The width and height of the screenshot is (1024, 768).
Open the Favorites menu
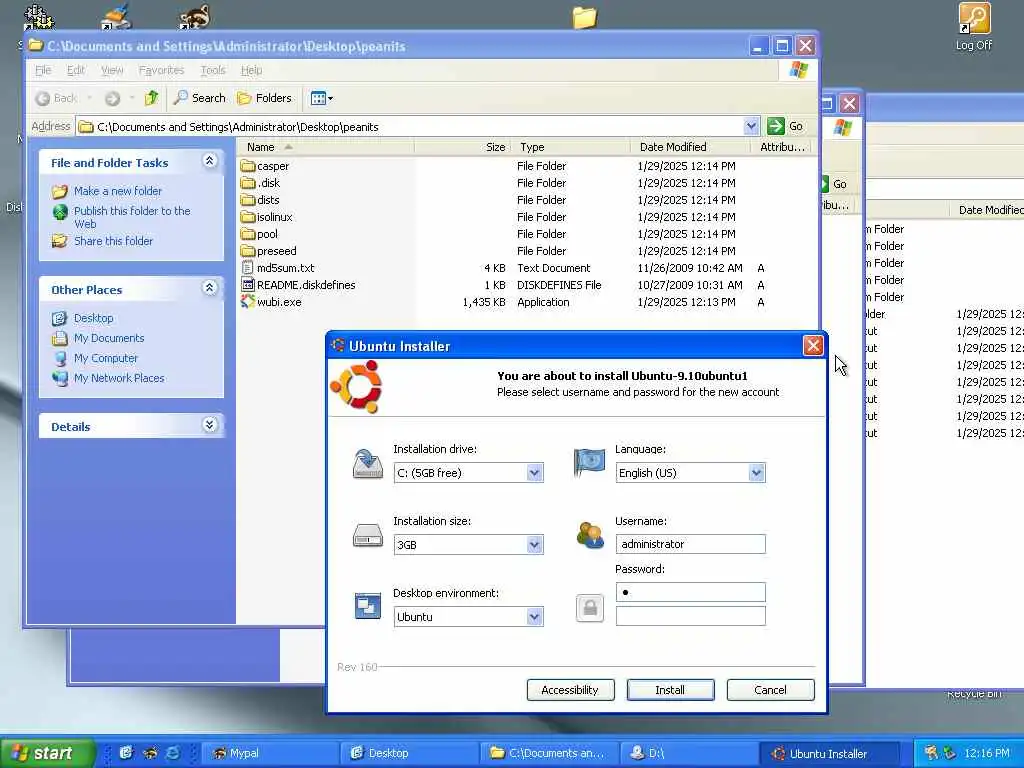(x=161, y=70)
